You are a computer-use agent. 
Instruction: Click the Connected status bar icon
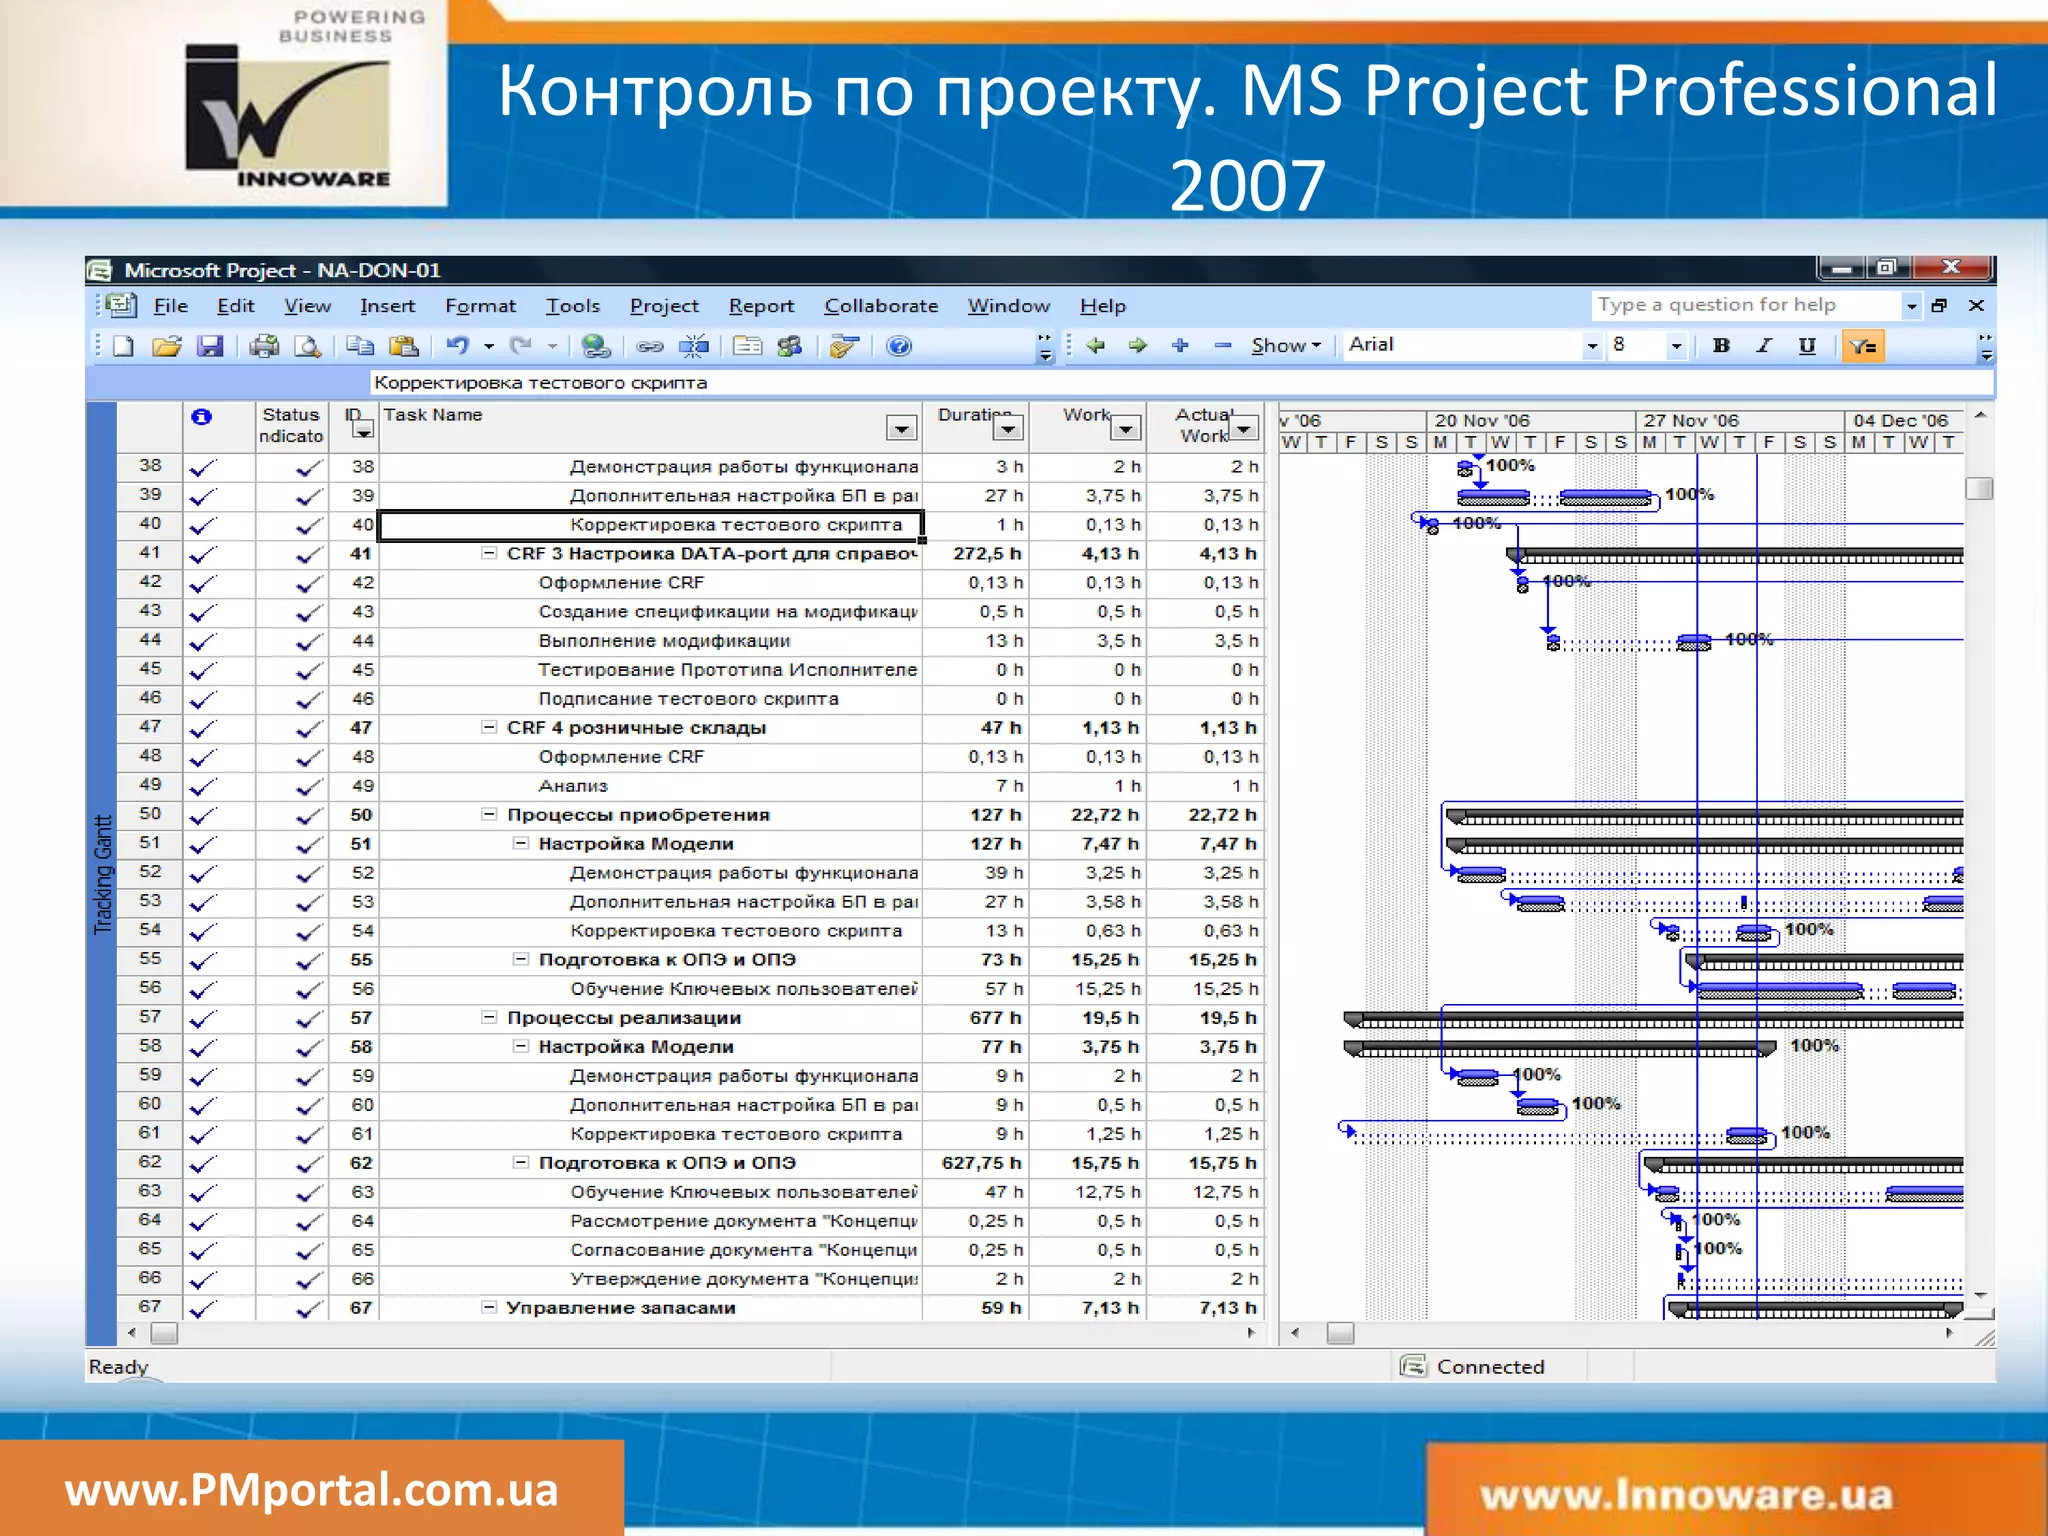click(1413, 1366)
